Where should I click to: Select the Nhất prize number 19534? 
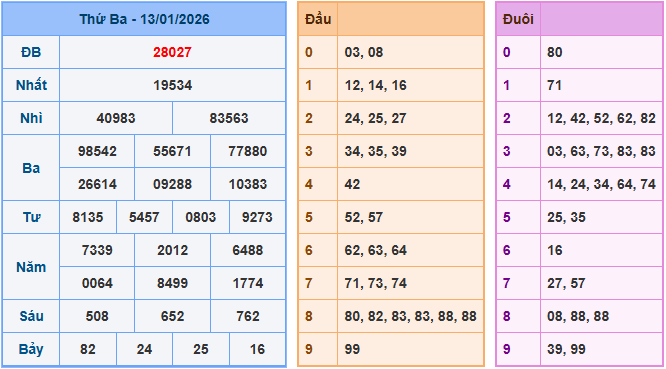pos(172,85)
